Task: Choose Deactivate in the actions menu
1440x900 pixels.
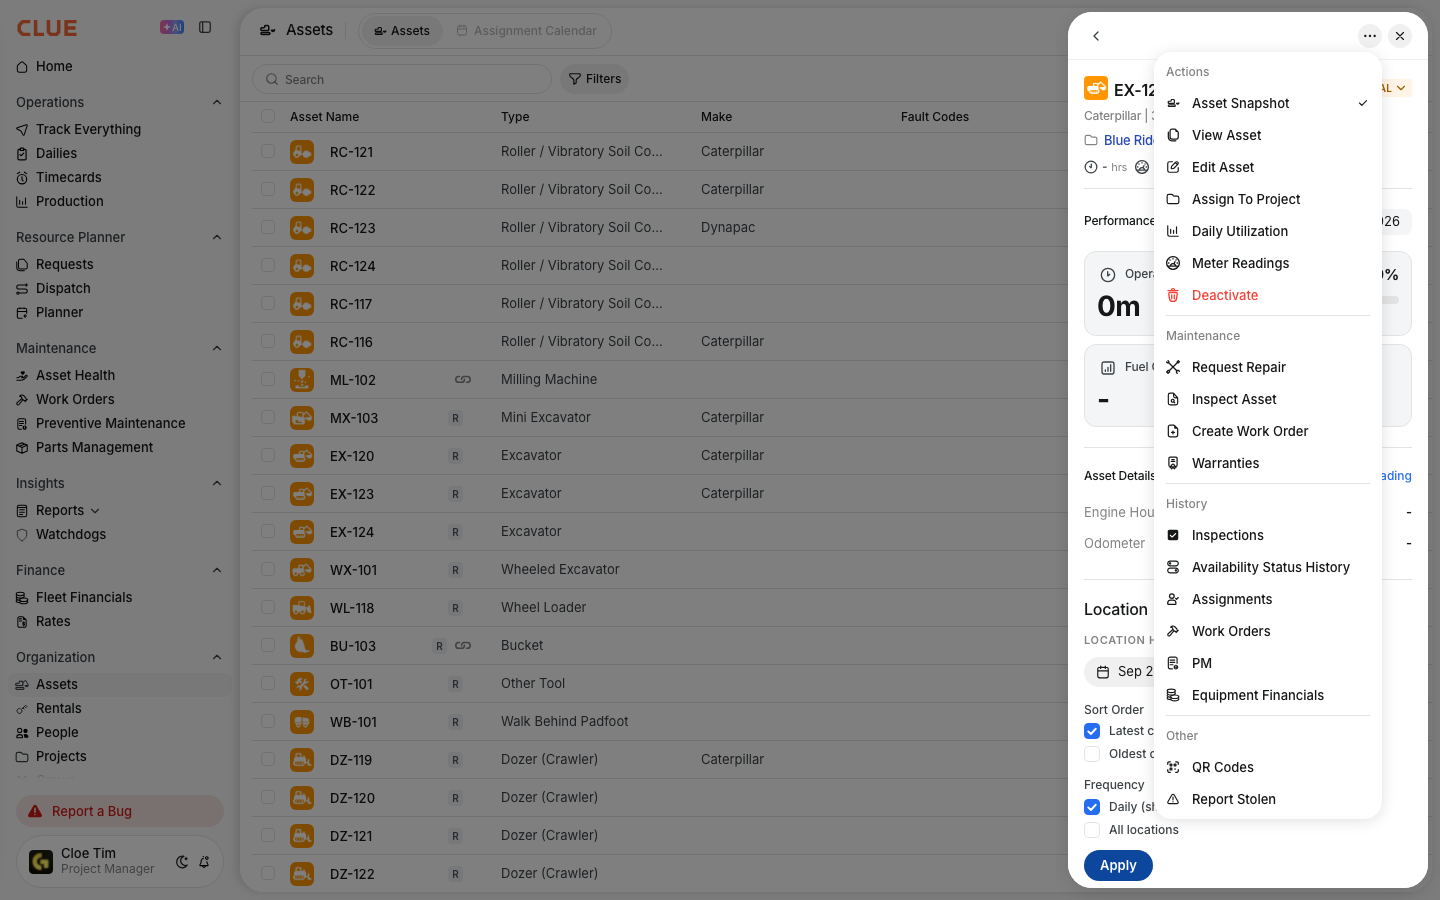Action: coord(1268,295)
